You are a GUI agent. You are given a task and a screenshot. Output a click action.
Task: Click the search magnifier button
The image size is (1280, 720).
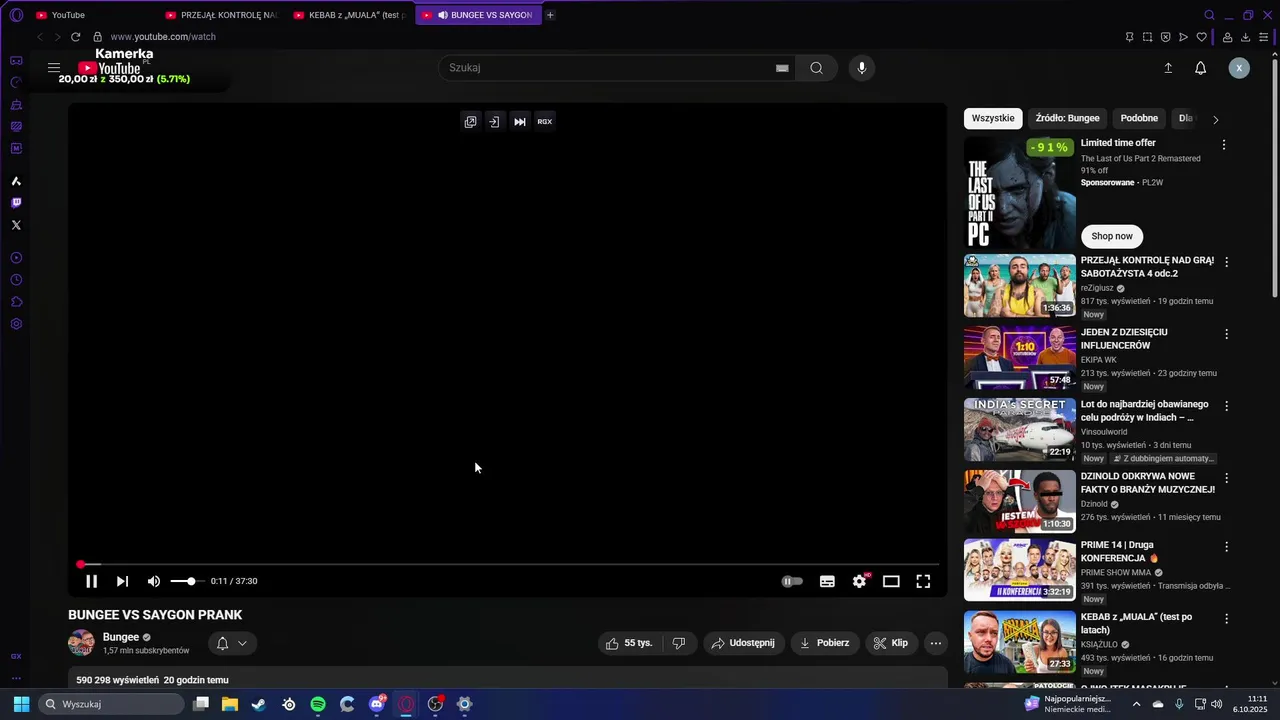pyautogui.click(x=817, y=68)
